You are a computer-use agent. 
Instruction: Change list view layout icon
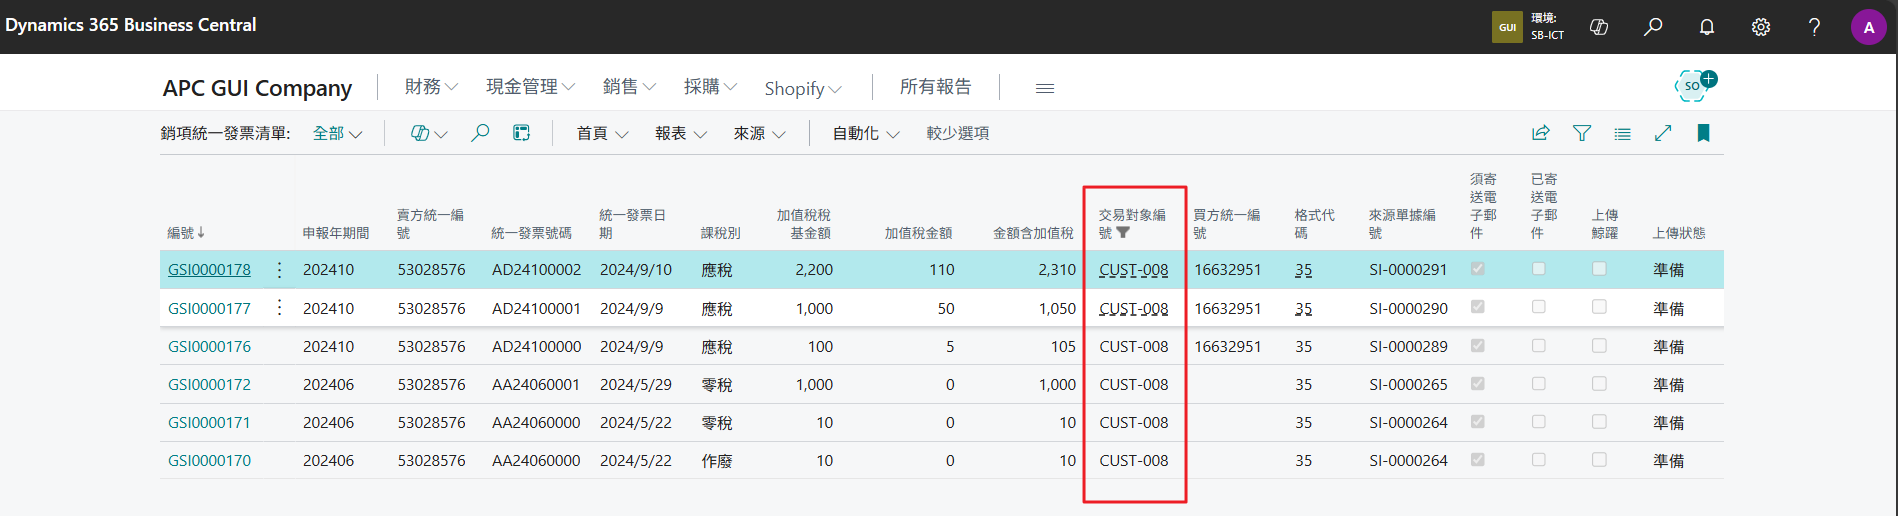tap(1622, 133)
